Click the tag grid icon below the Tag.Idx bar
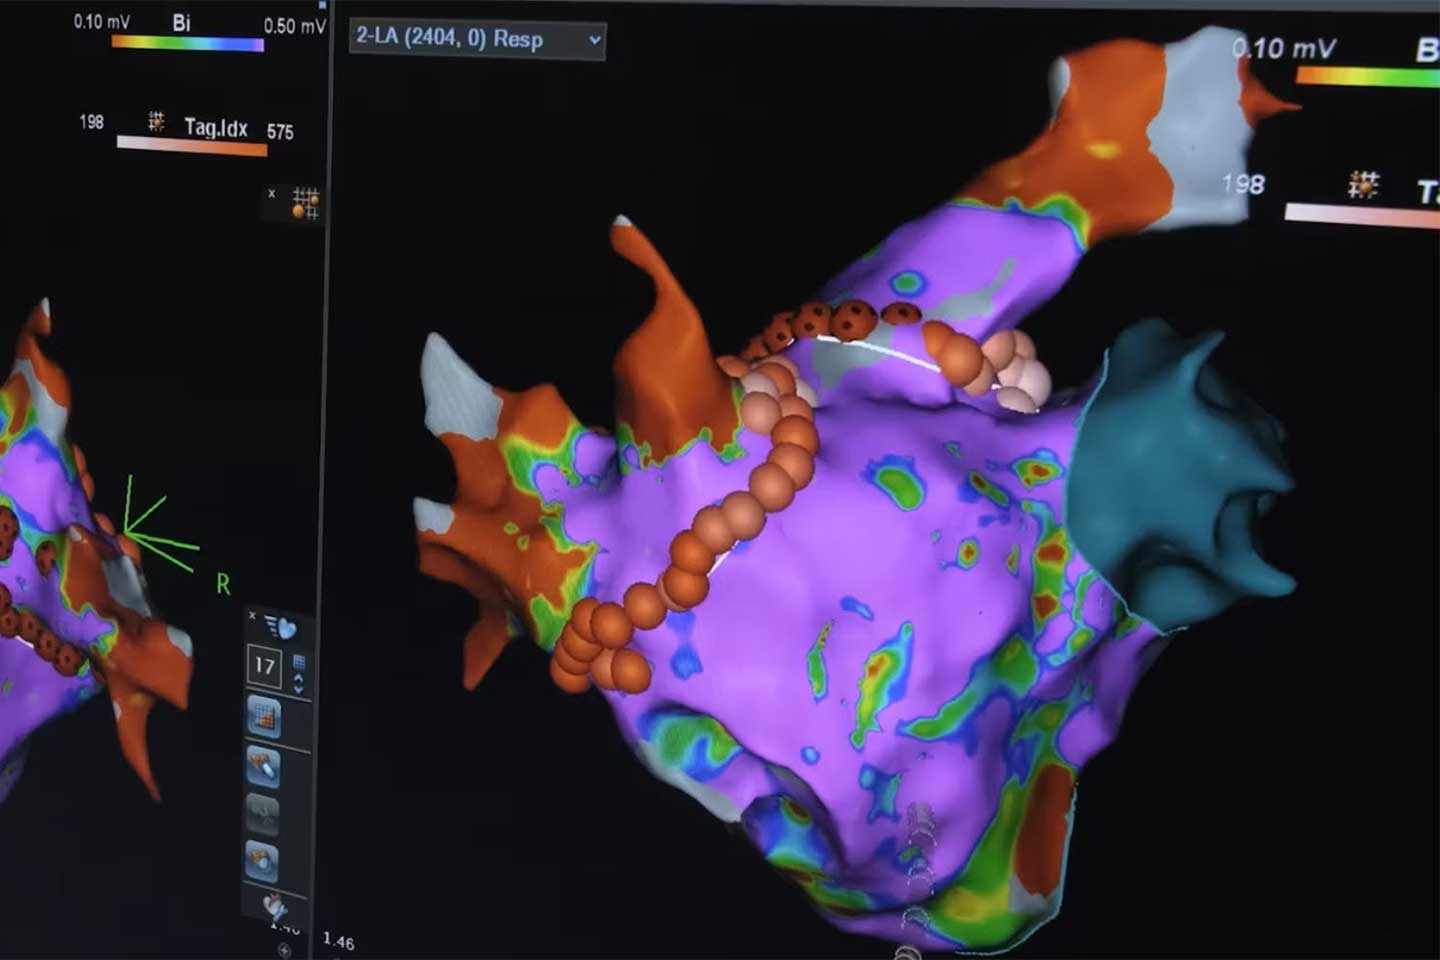This screenshot has height=960, width=1440. [305, 202]
